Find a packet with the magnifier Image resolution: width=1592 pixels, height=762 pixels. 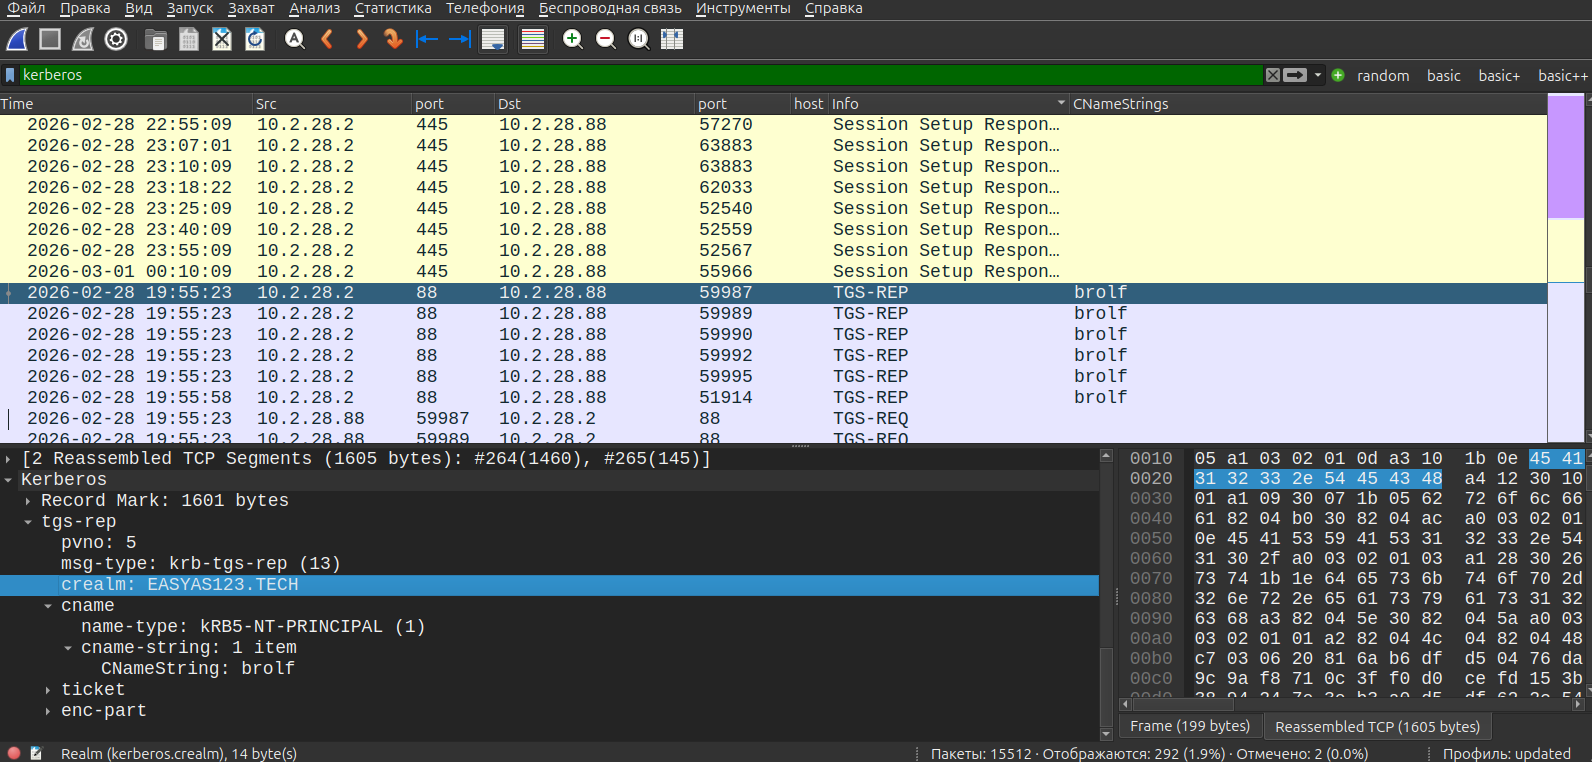click(x=294, y=39)
